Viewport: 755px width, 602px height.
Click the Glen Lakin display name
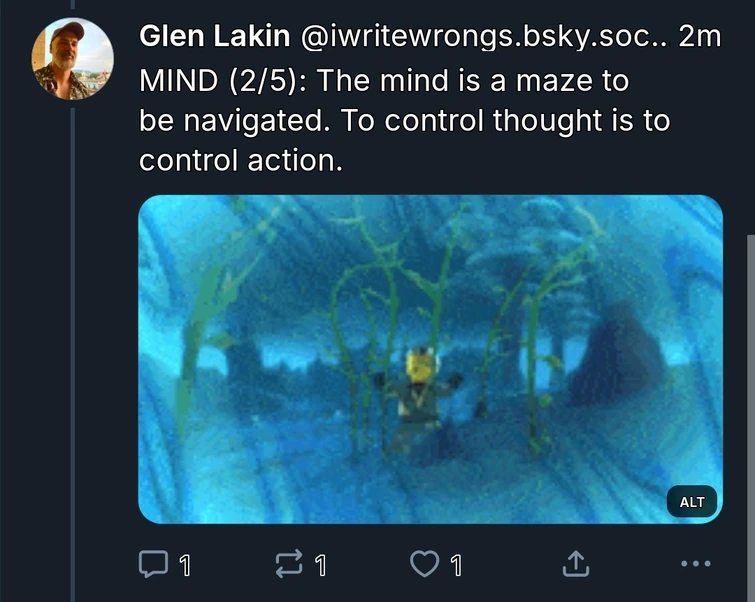tap(212, 38)
